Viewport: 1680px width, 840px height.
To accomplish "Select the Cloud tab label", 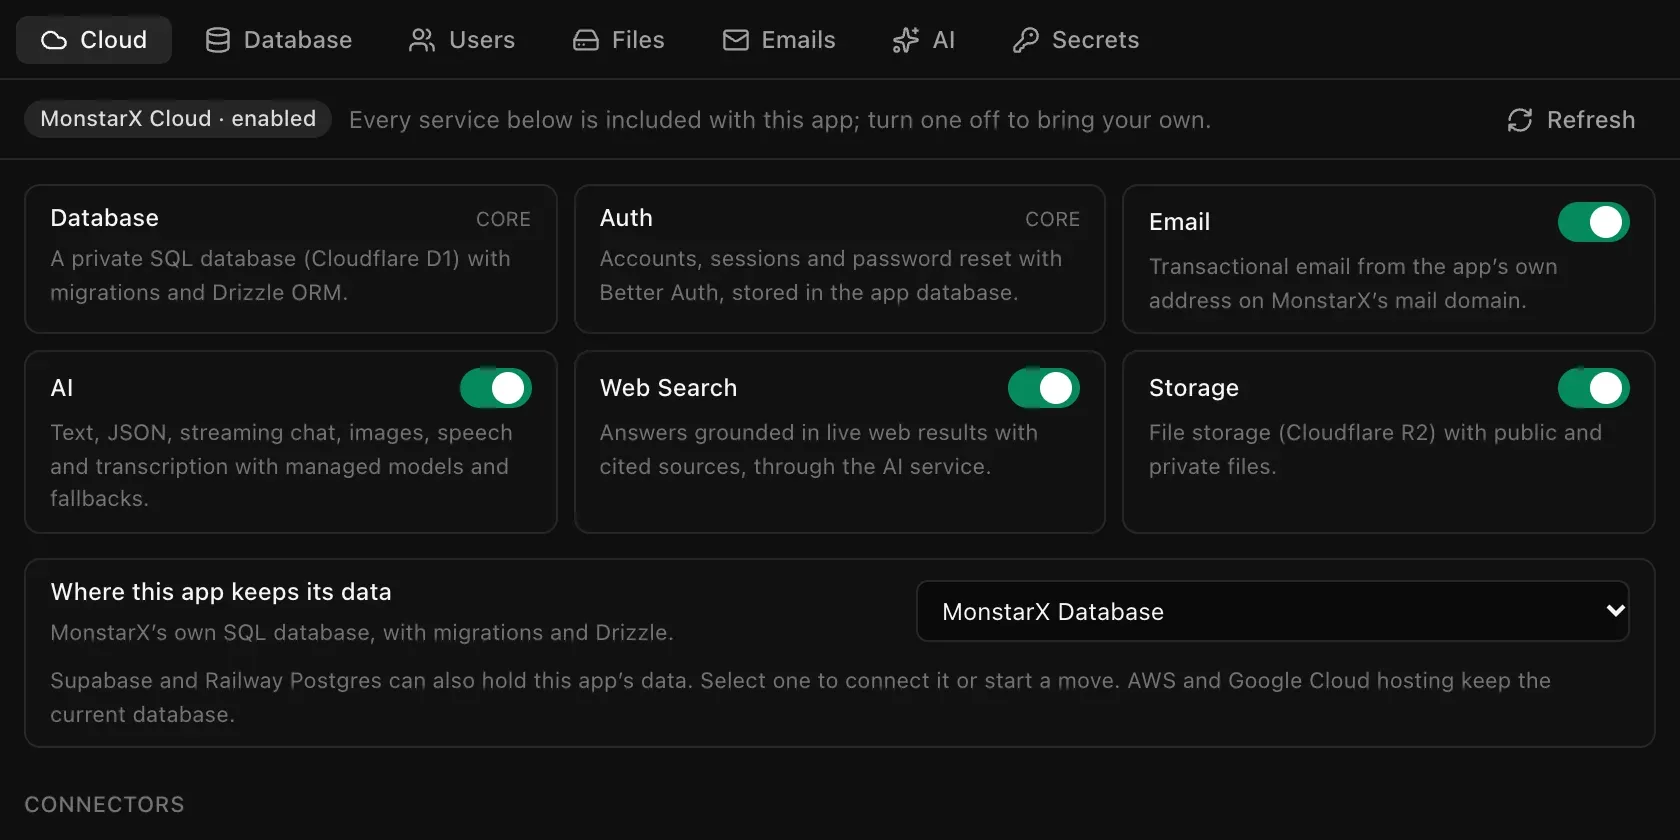I will [x=114, y=40].
